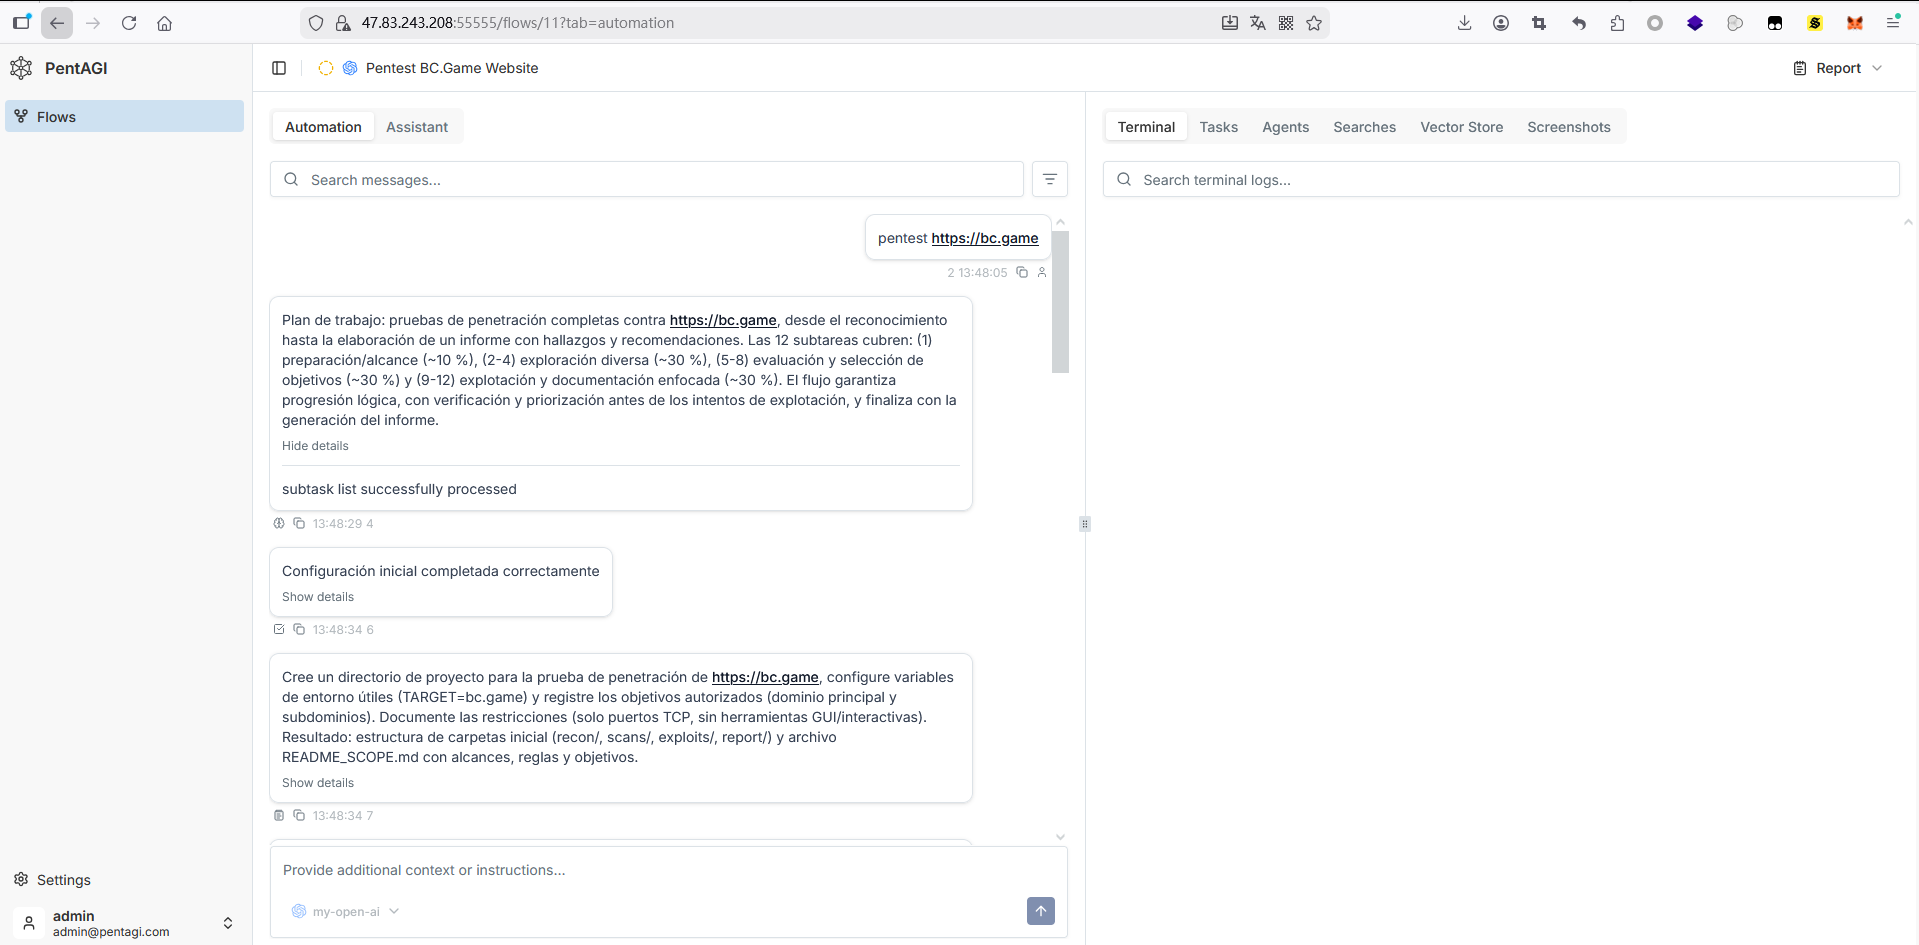Focus the Search terminal logs field
This screenshot has height=945, width=1919.
click(x=1500, y=180)
